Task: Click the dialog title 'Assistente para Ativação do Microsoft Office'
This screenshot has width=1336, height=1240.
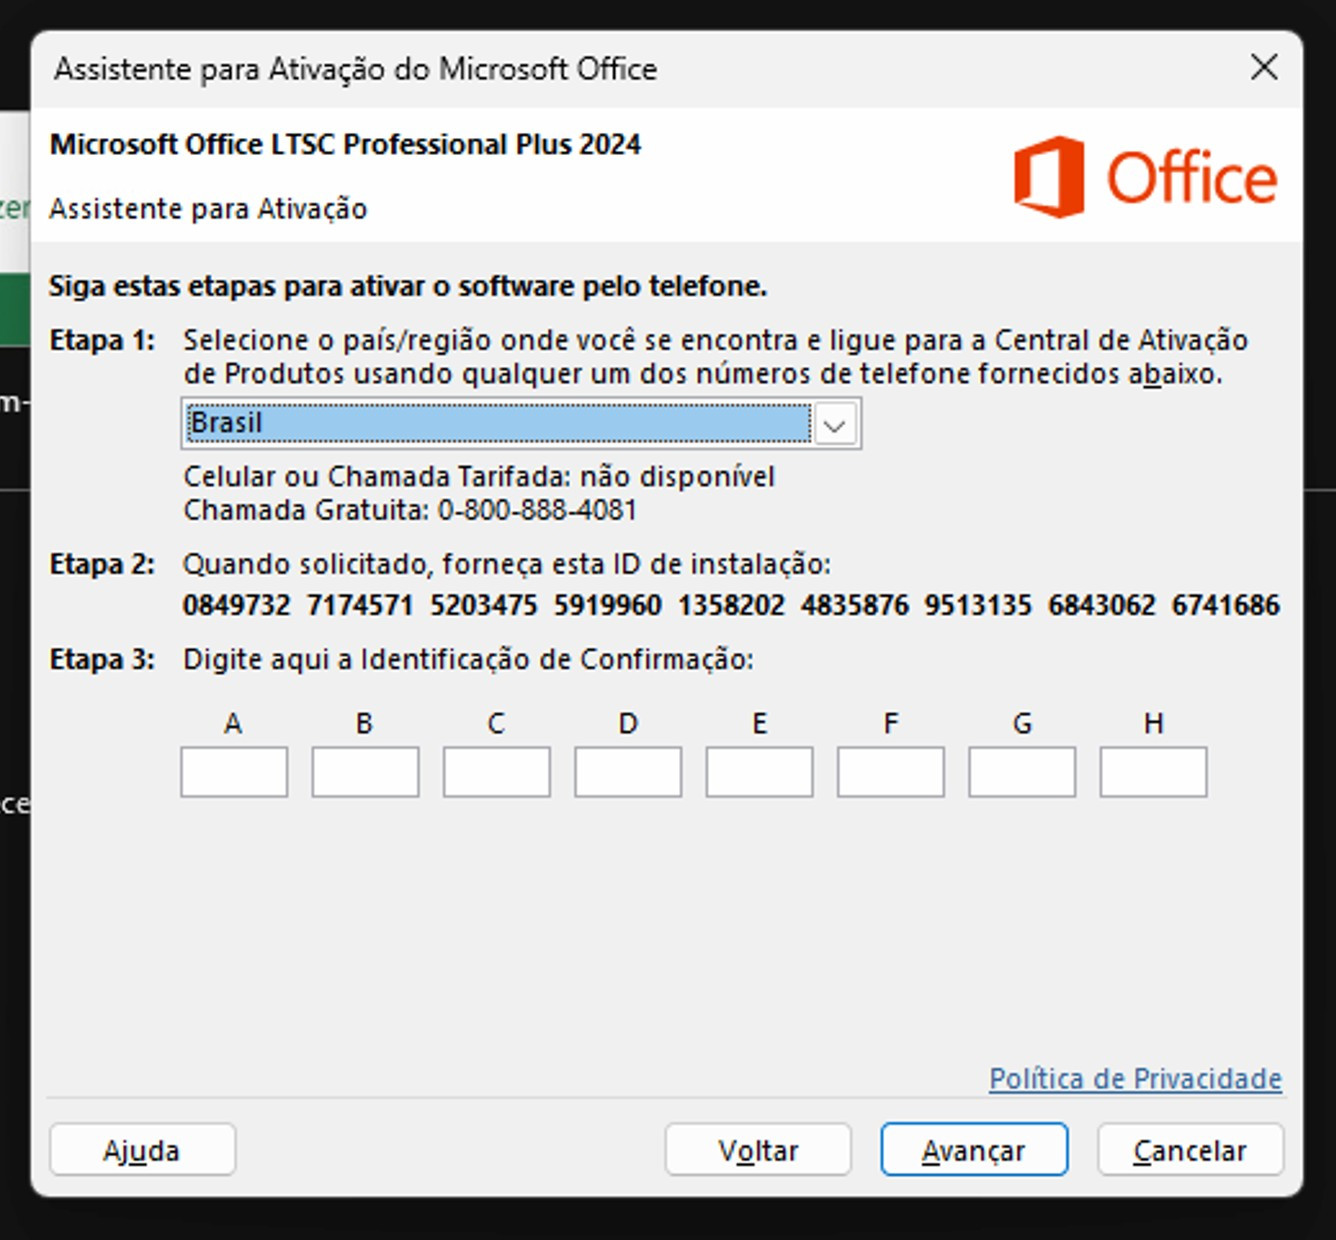Action: pyautogui.click(x=356, y=69)
